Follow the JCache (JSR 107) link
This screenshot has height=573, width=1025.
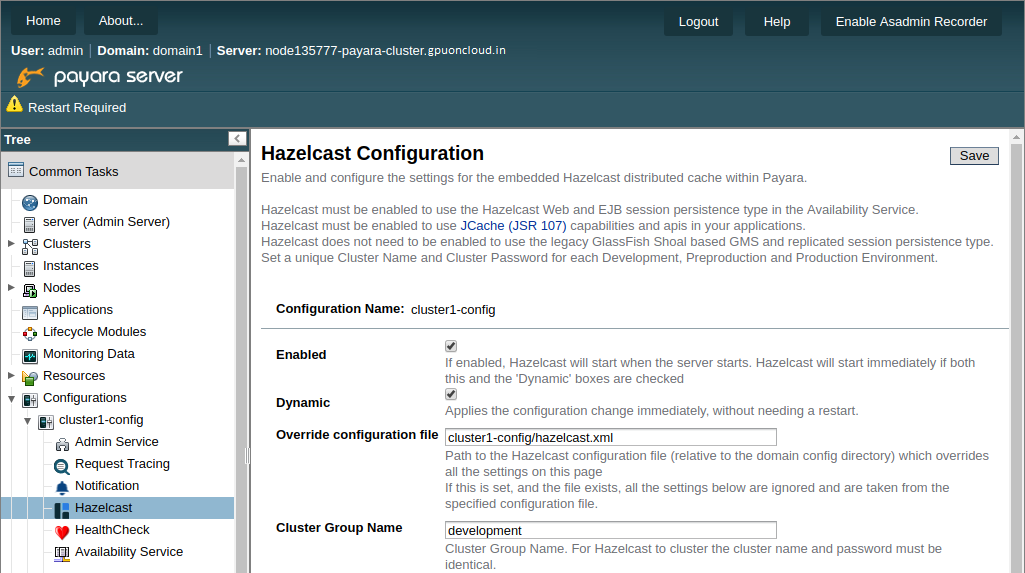(513, 226)
